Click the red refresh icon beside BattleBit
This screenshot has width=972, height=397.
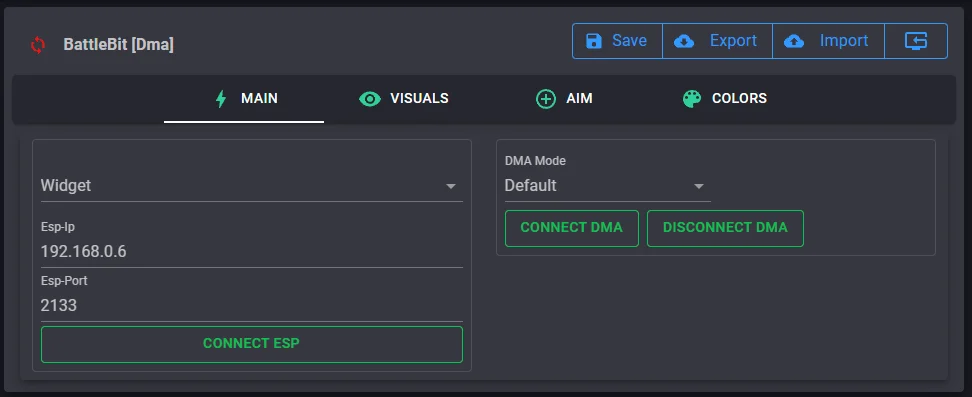[38, 45]
